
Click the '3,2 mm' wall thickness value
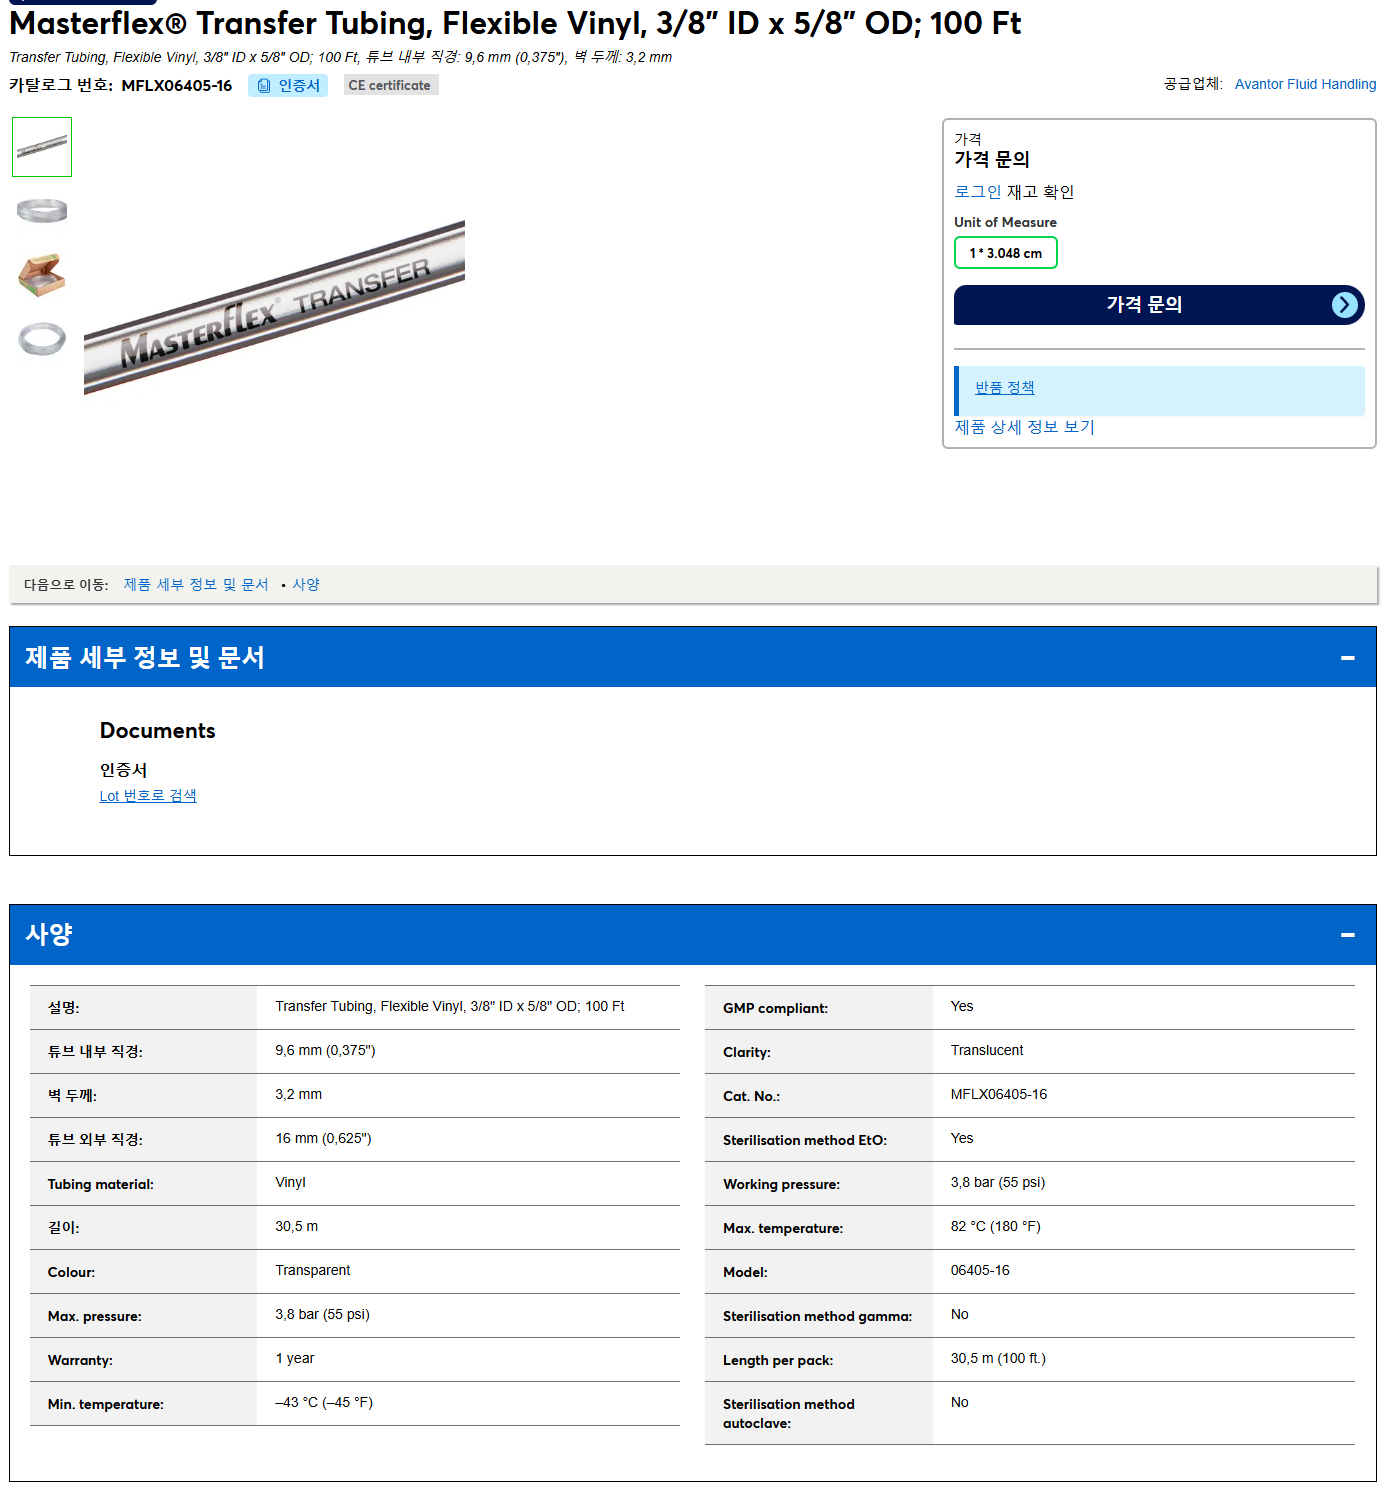pyautogui.click(x=299, y=1094)
